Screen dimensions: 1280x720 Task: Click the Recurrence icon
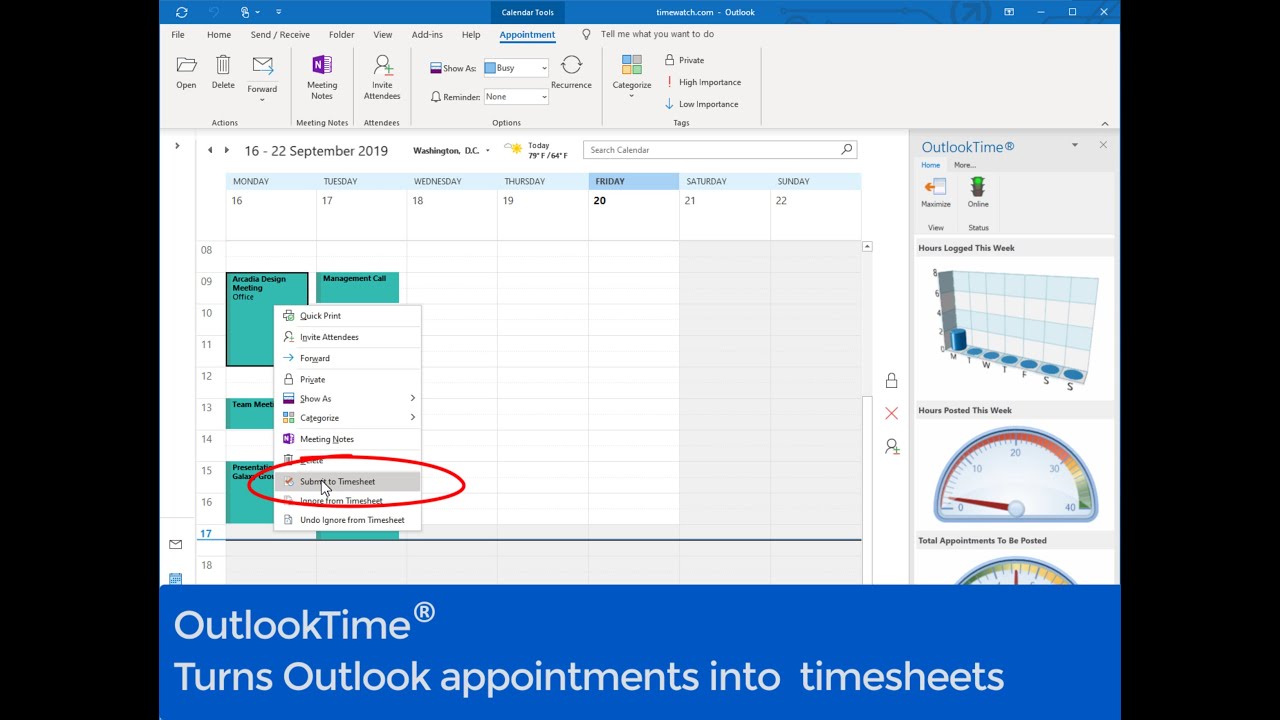coord(571,65)
